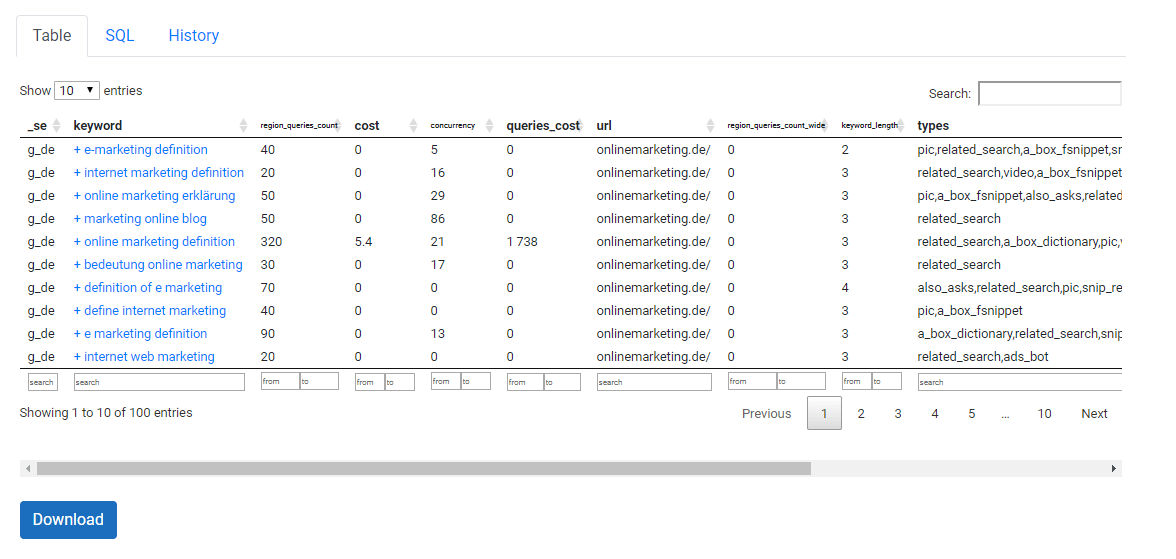Click concurrency 'from' filter field
1176x559 pixels.
[x=446, y=381]
